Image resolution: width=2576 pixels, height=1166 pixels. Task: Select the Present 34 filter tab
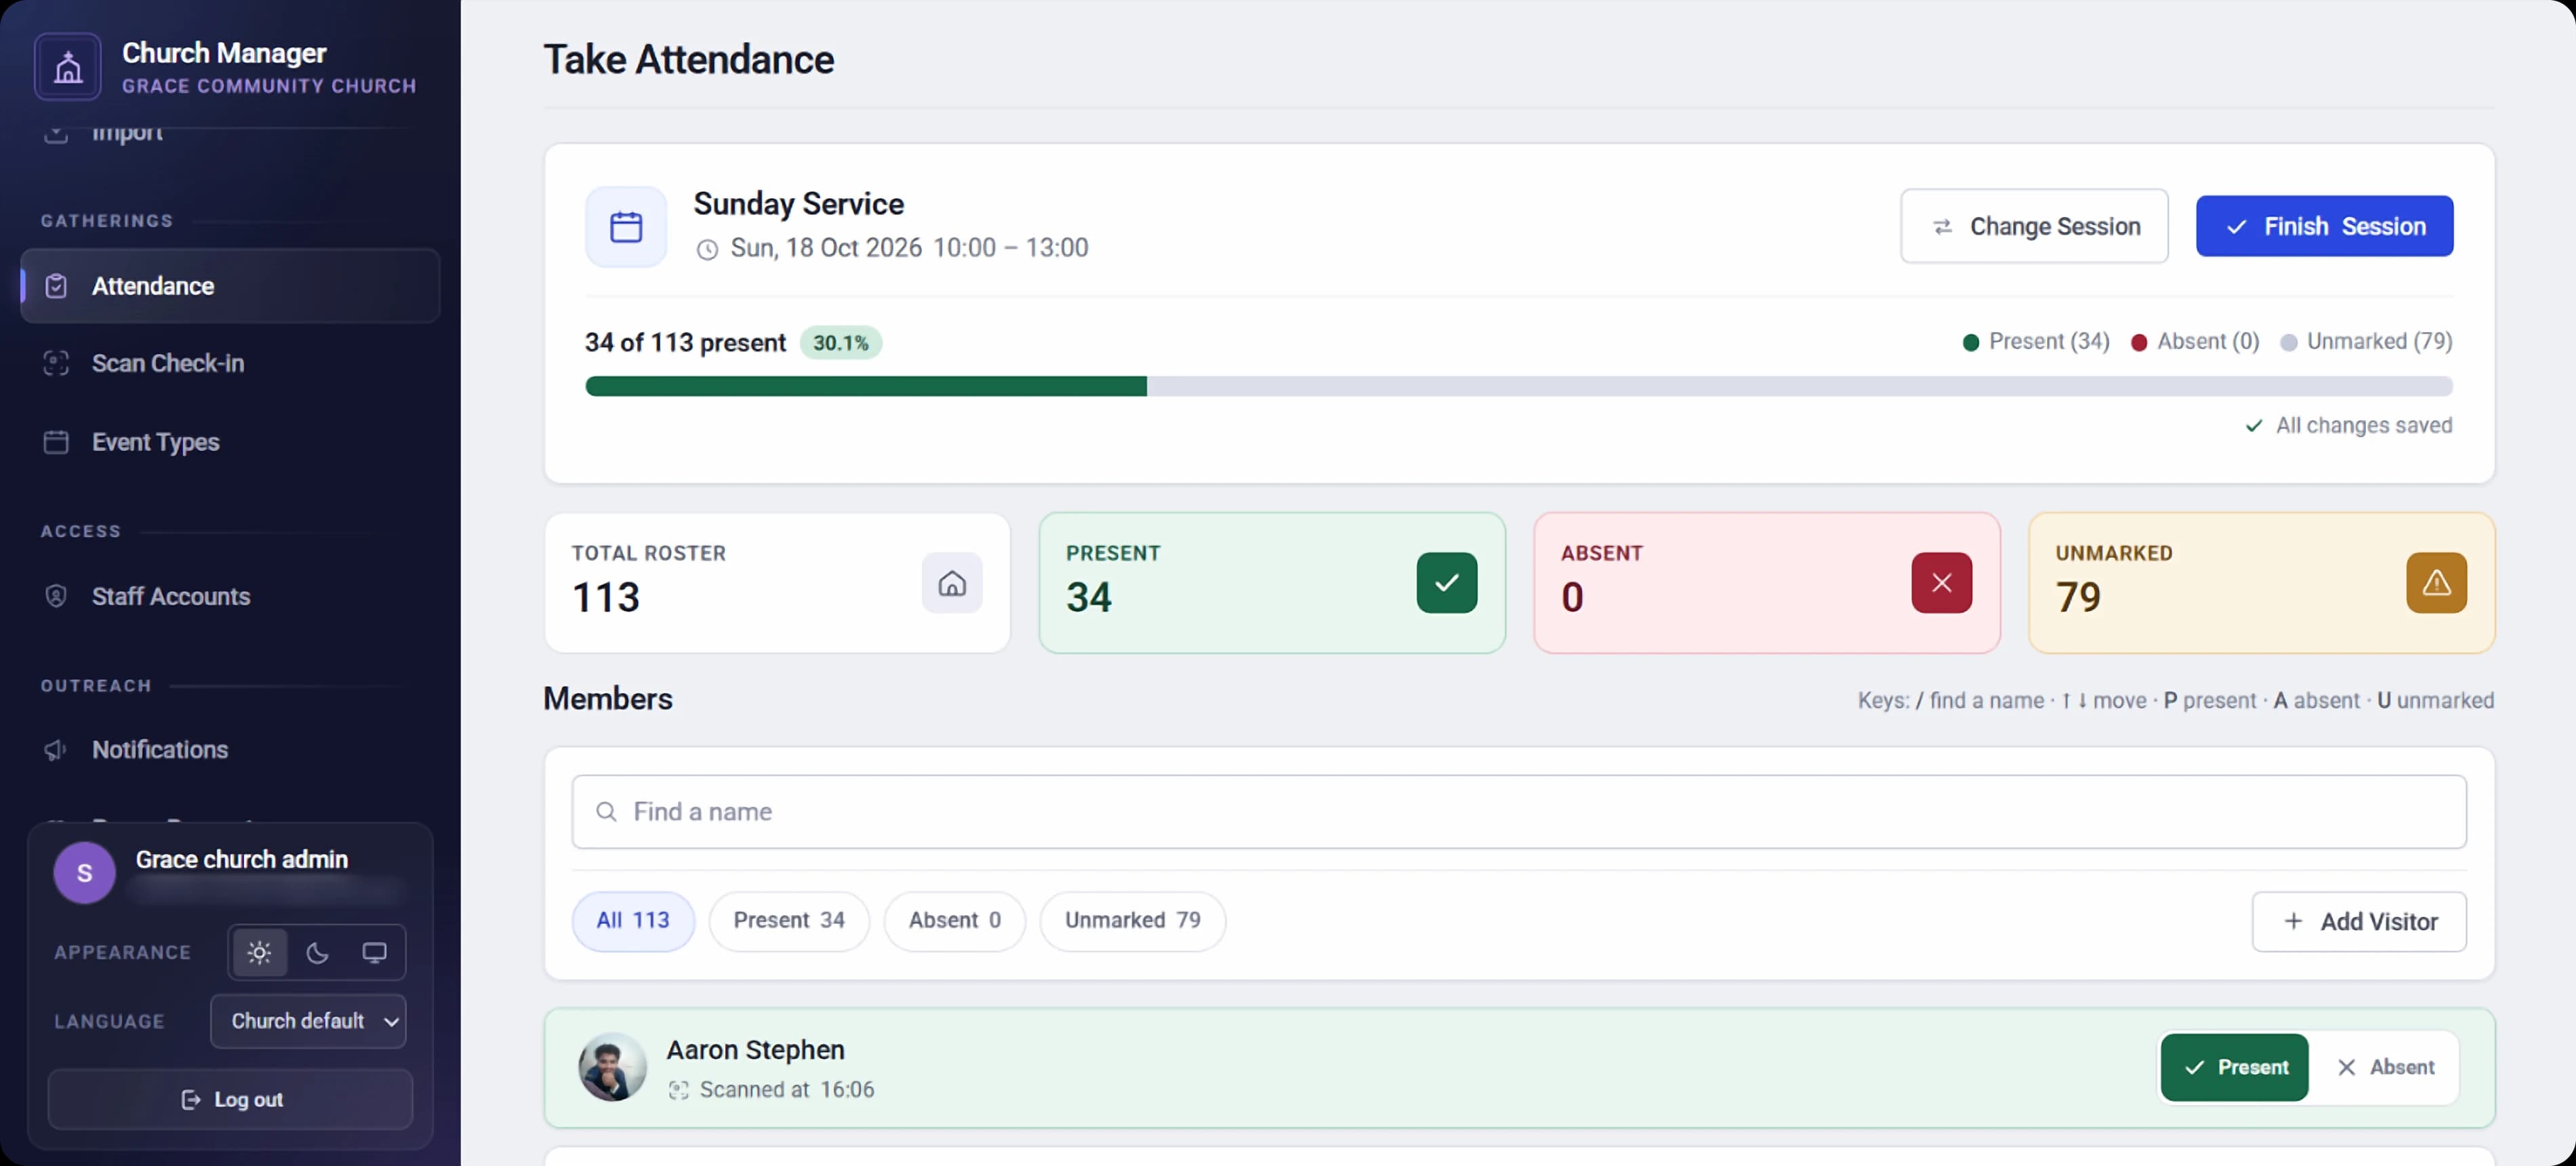coord(789,921)
